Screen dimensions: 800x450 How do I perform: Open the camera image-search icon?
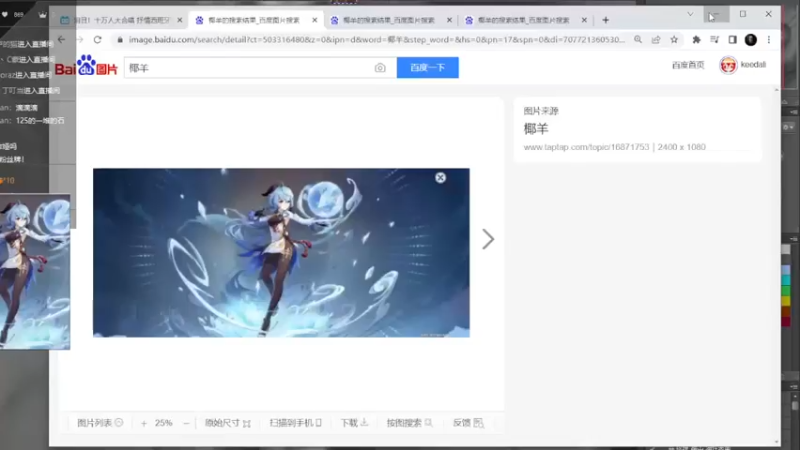380,68
